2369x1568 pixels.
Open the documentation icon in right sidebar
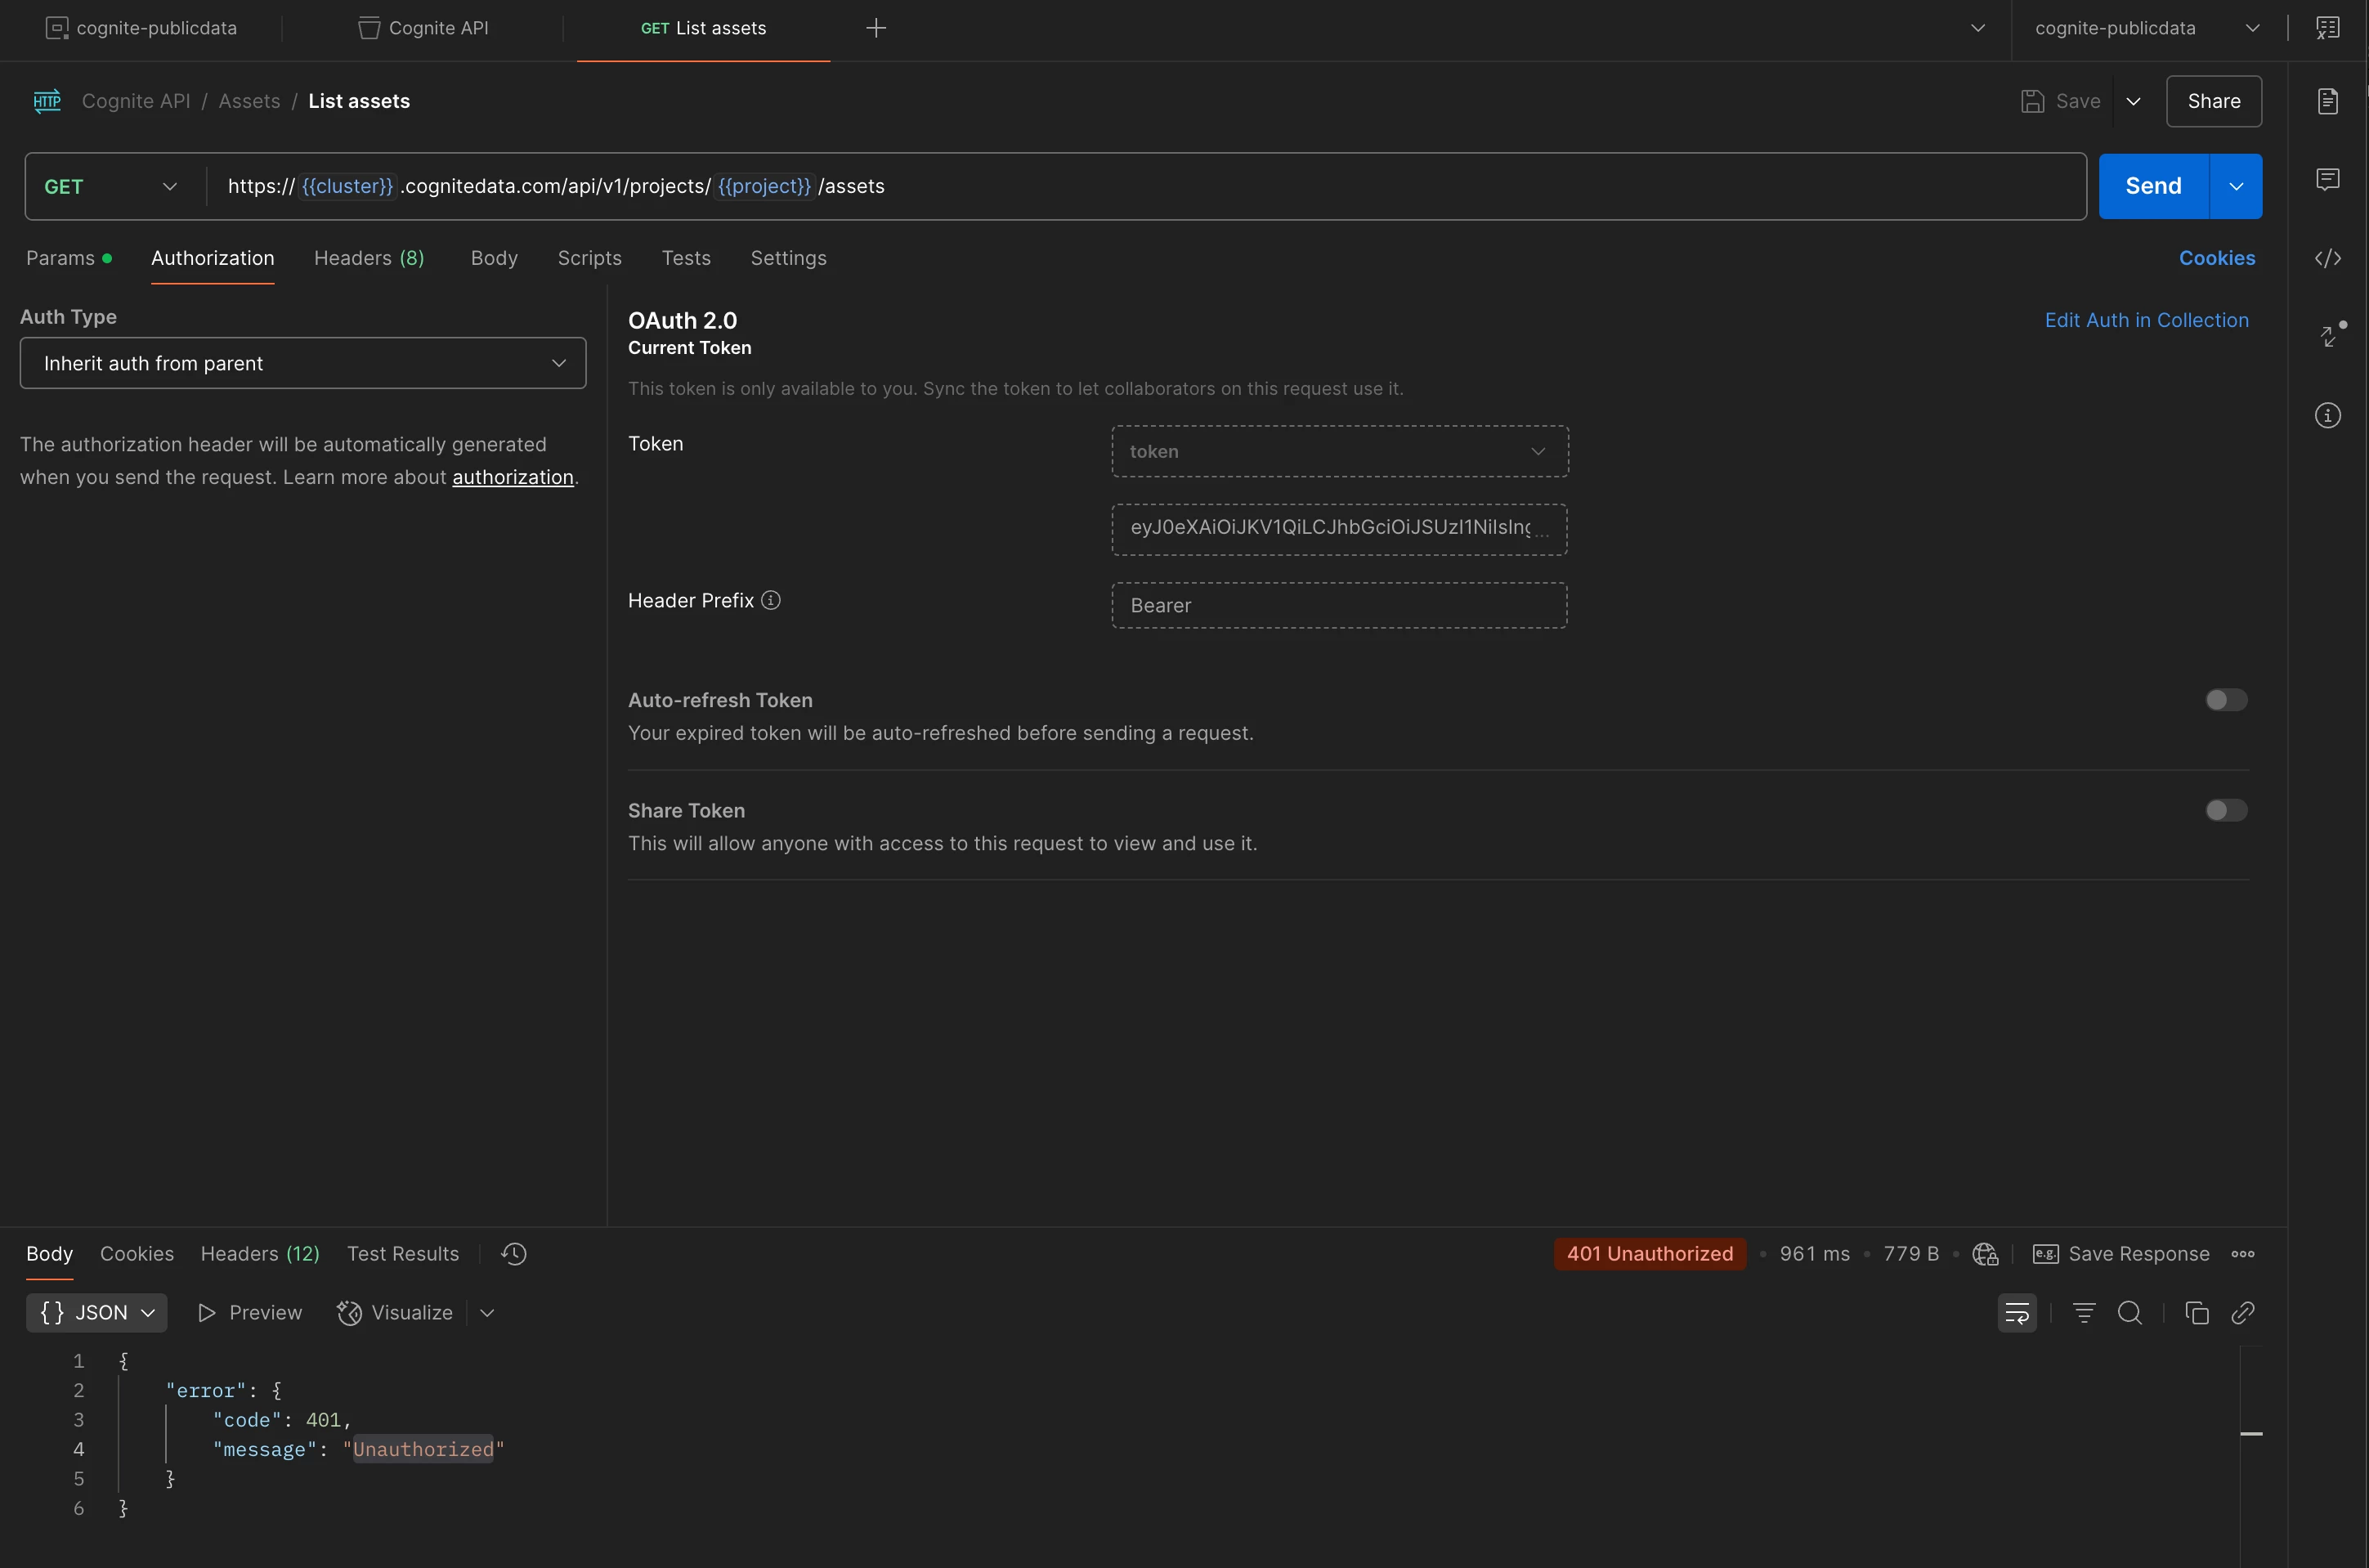coord(2327,101)
